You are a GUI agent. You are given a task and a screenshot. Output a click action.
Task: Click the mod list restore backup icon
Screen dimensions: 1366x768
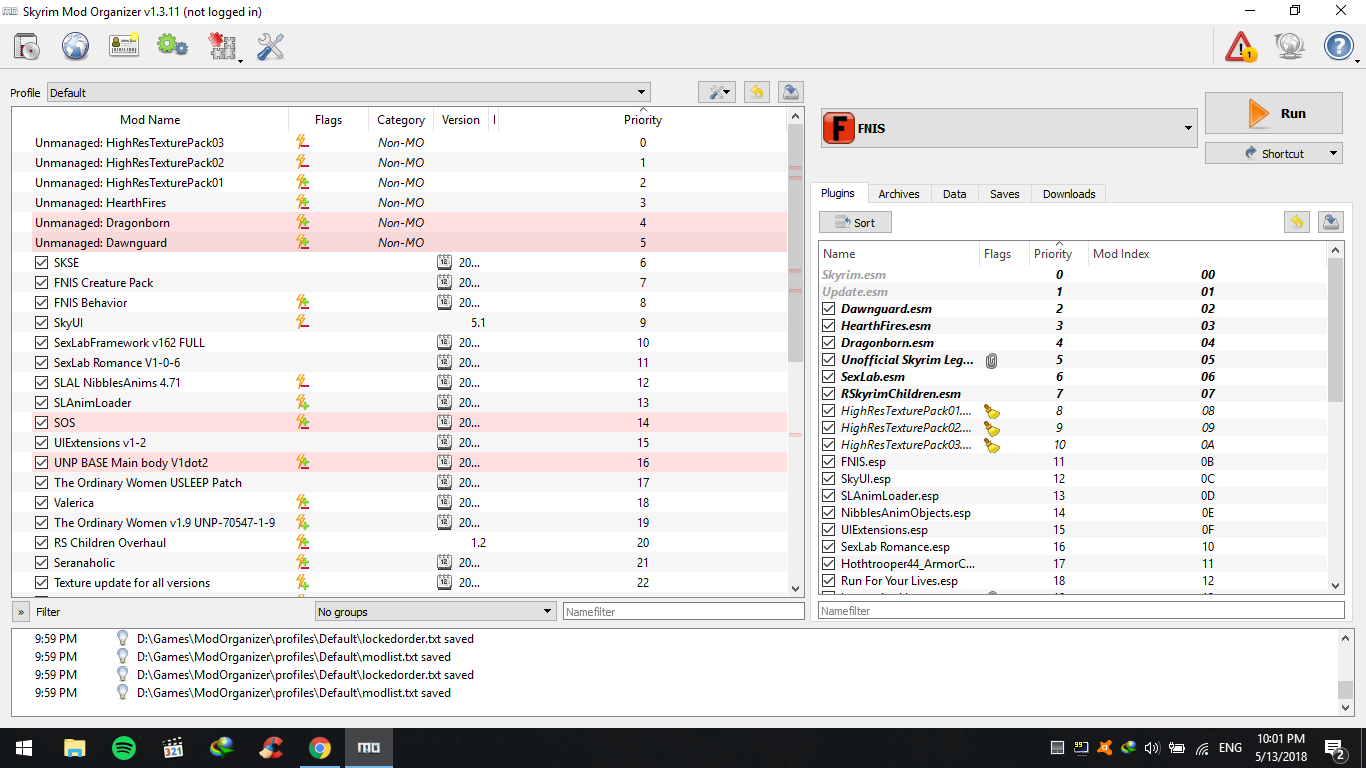tap(757, 92)
